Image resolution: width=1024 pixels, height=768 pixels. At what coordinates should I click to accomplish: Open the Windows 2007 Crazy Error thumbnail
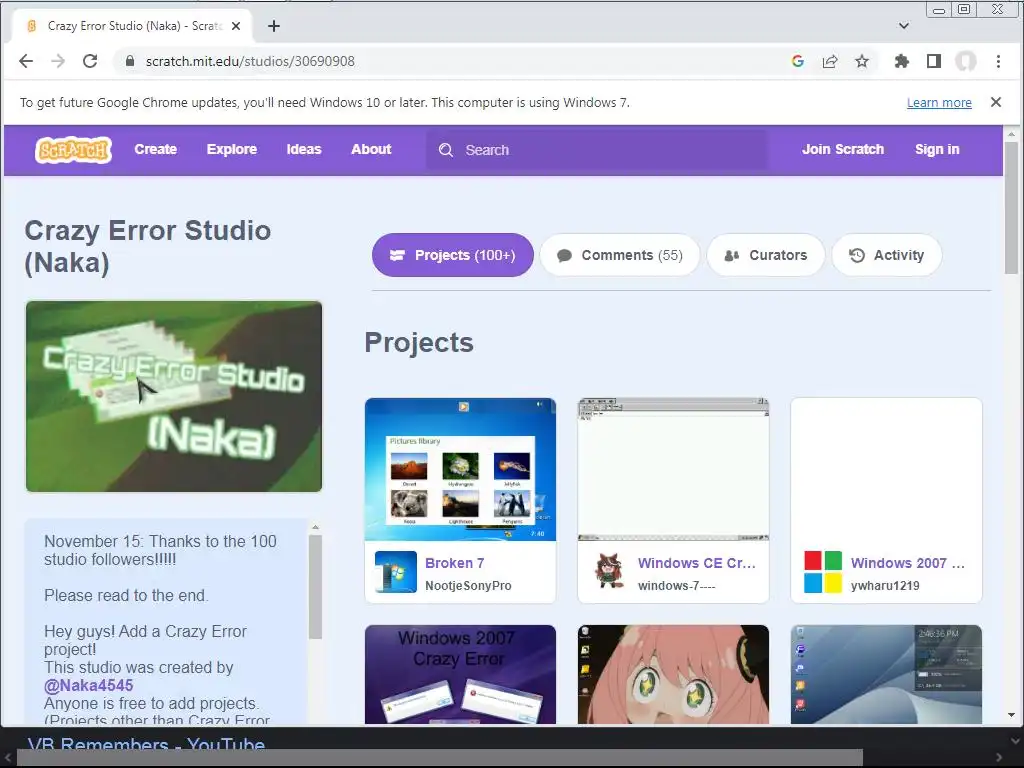pos(460,674)
